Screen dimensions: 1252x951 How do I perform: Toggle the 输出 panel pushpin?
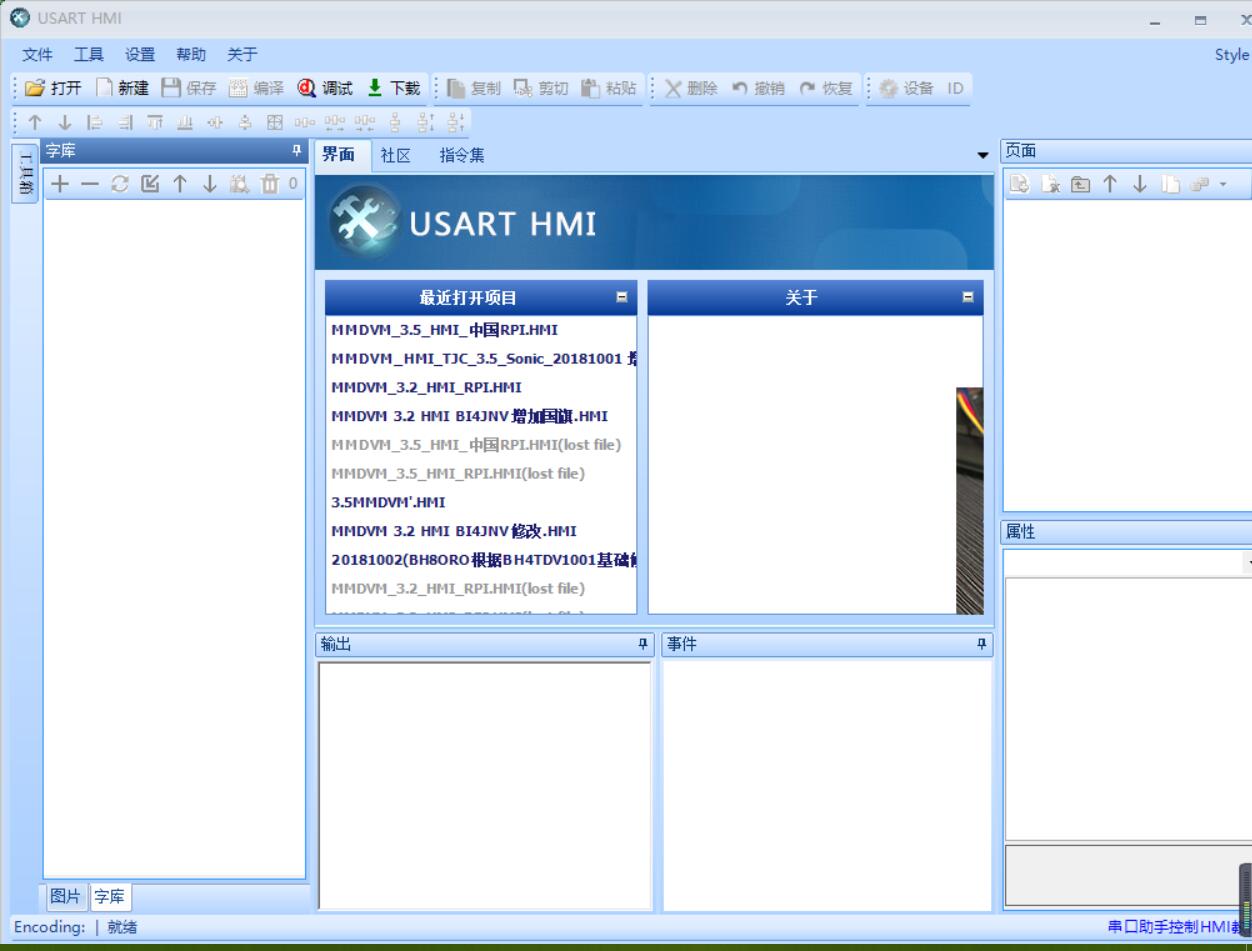pyautogui.click(x=643, y=645)
